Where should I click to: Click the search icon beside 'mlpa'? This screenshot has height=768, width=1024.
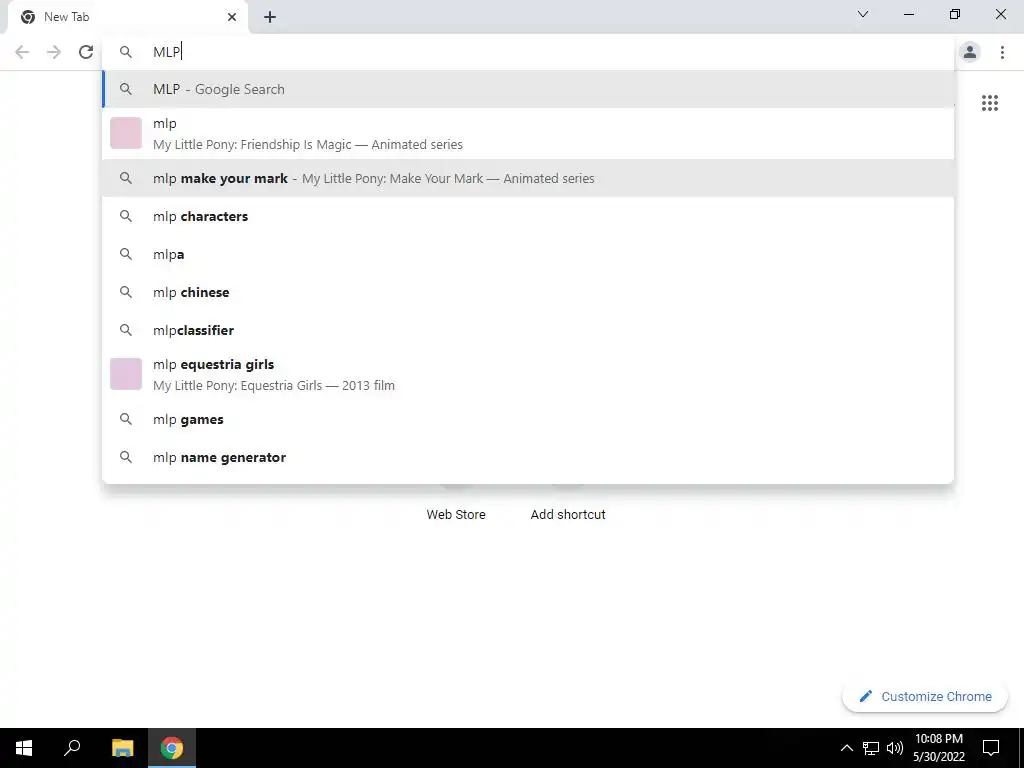tap(126, 254)
